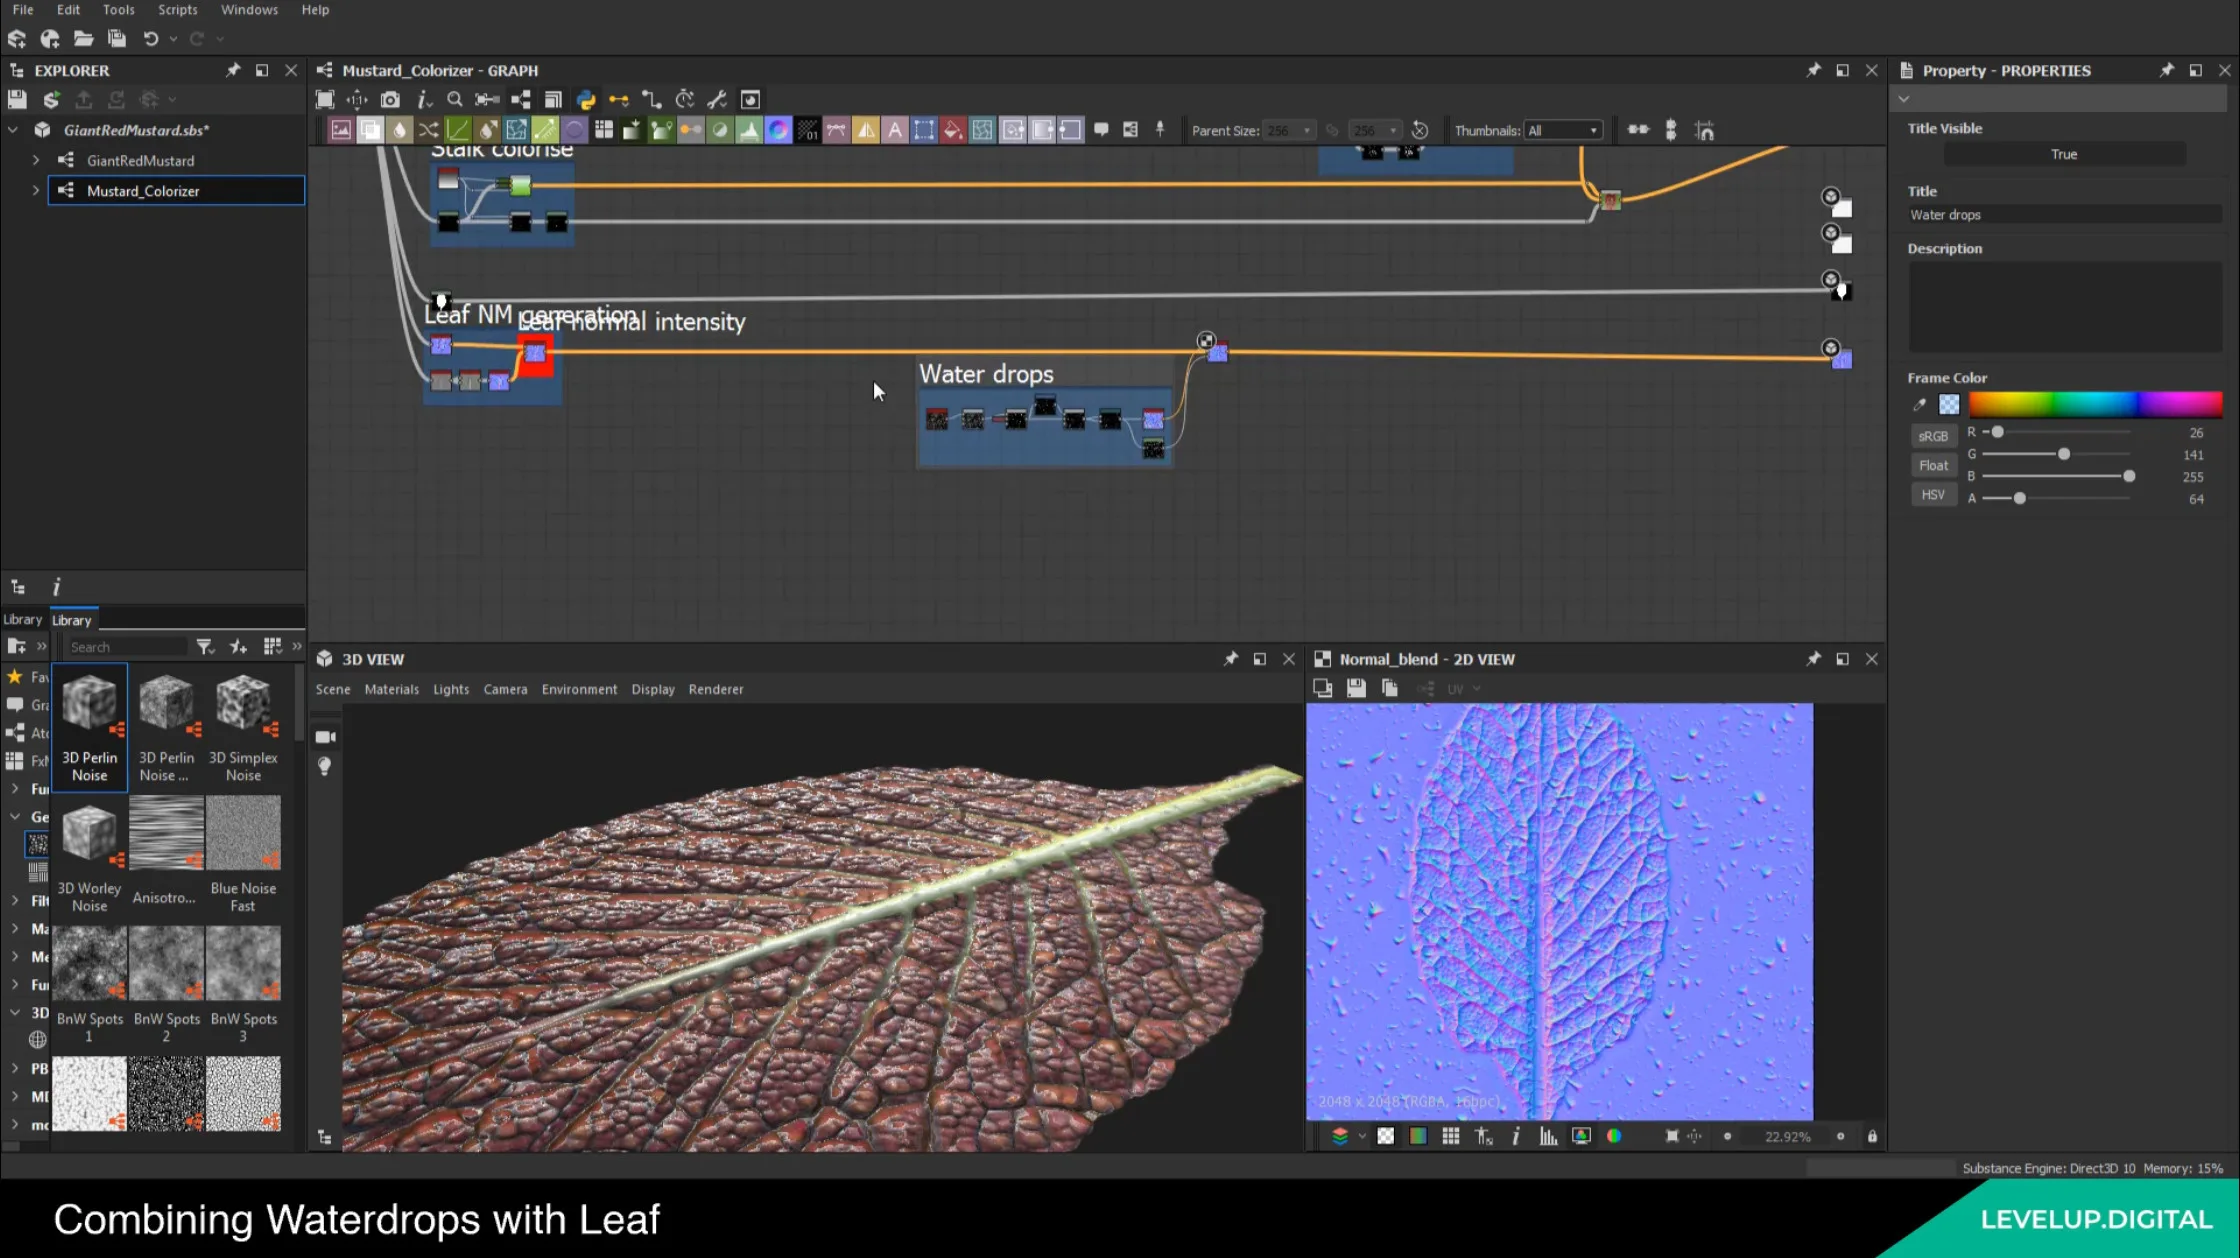Drag the Frame Color blue slider
This screenshot has height=1258, width=2240.
[x=2128, y=475]
